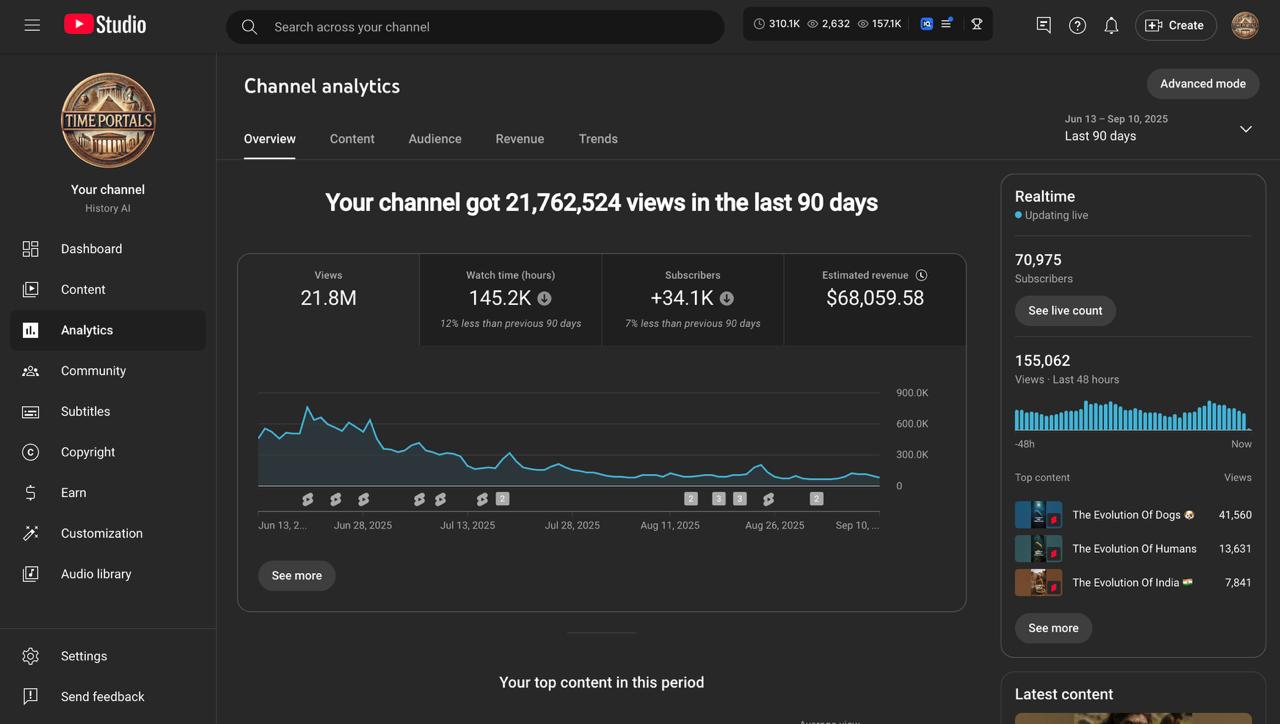This screenshot has height=724, width=1280.
Task: Open The Evolution Of Dogs thumbnail
Action: (x=1038, y=515)
